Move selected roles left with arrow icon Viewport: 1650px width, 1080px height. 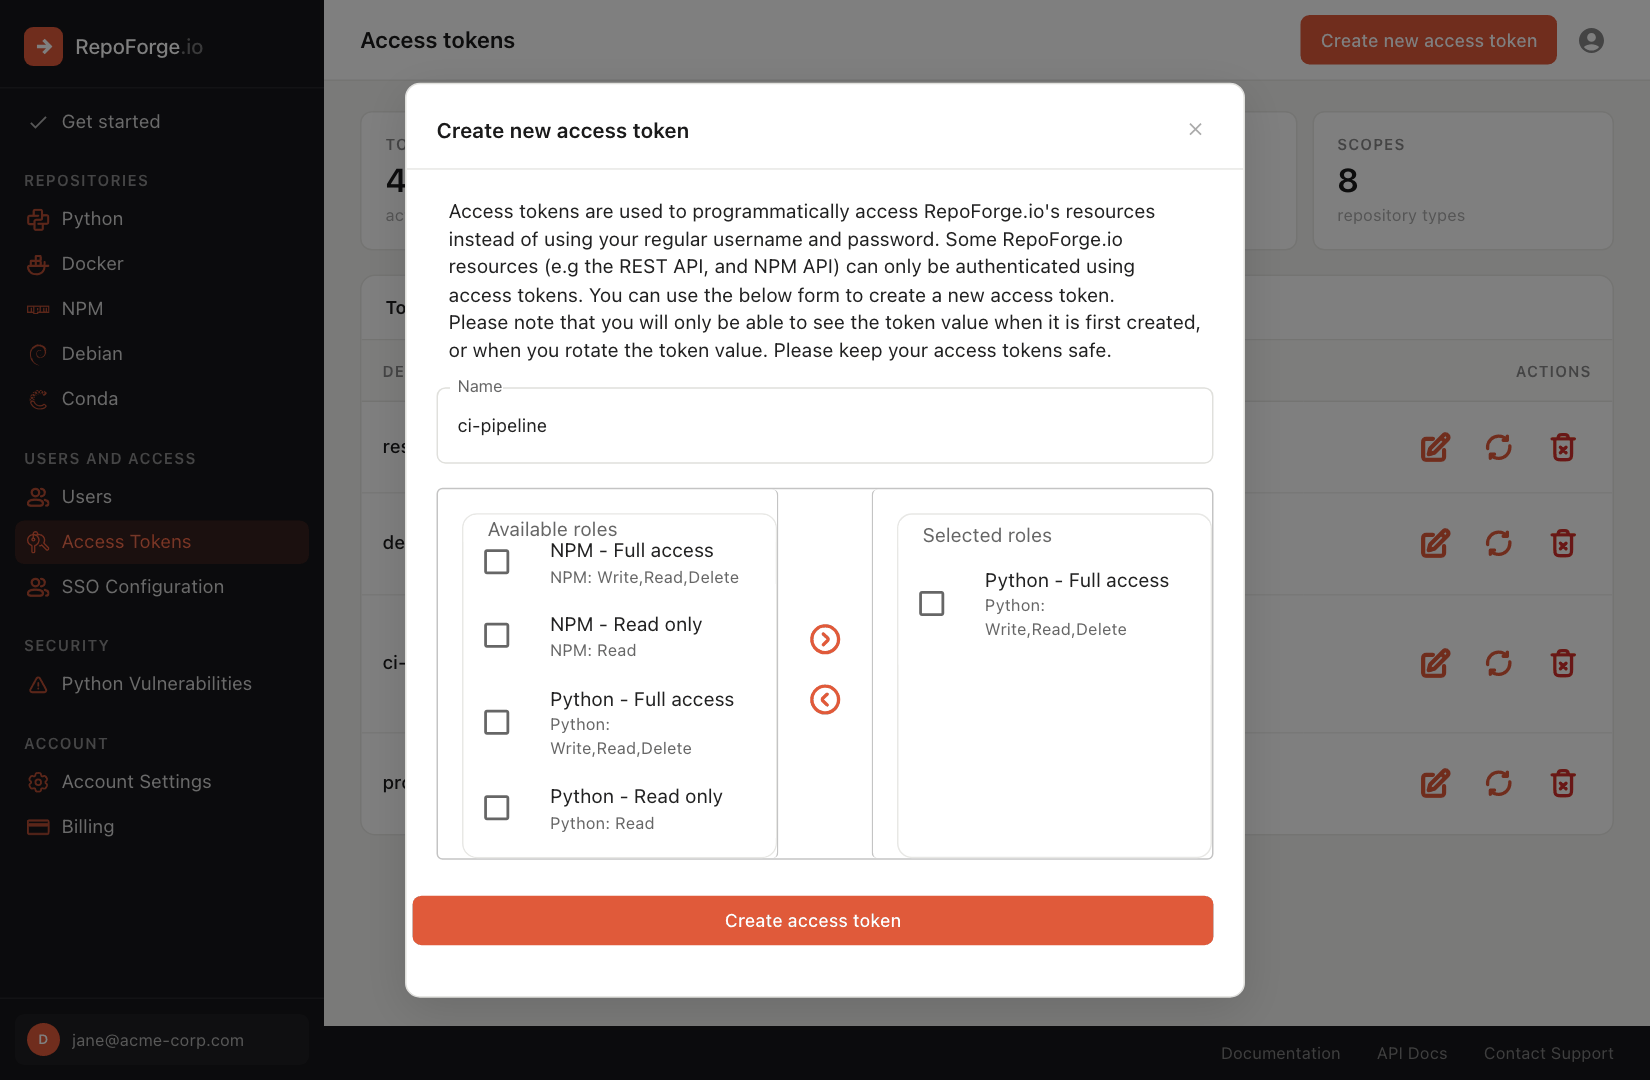[x=825, y=699]
